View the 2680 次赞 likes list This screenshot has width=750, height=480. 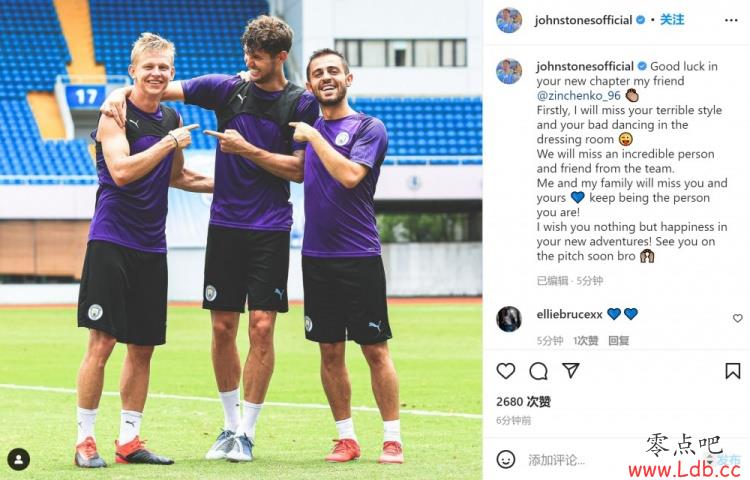click(x=523, y=402)
